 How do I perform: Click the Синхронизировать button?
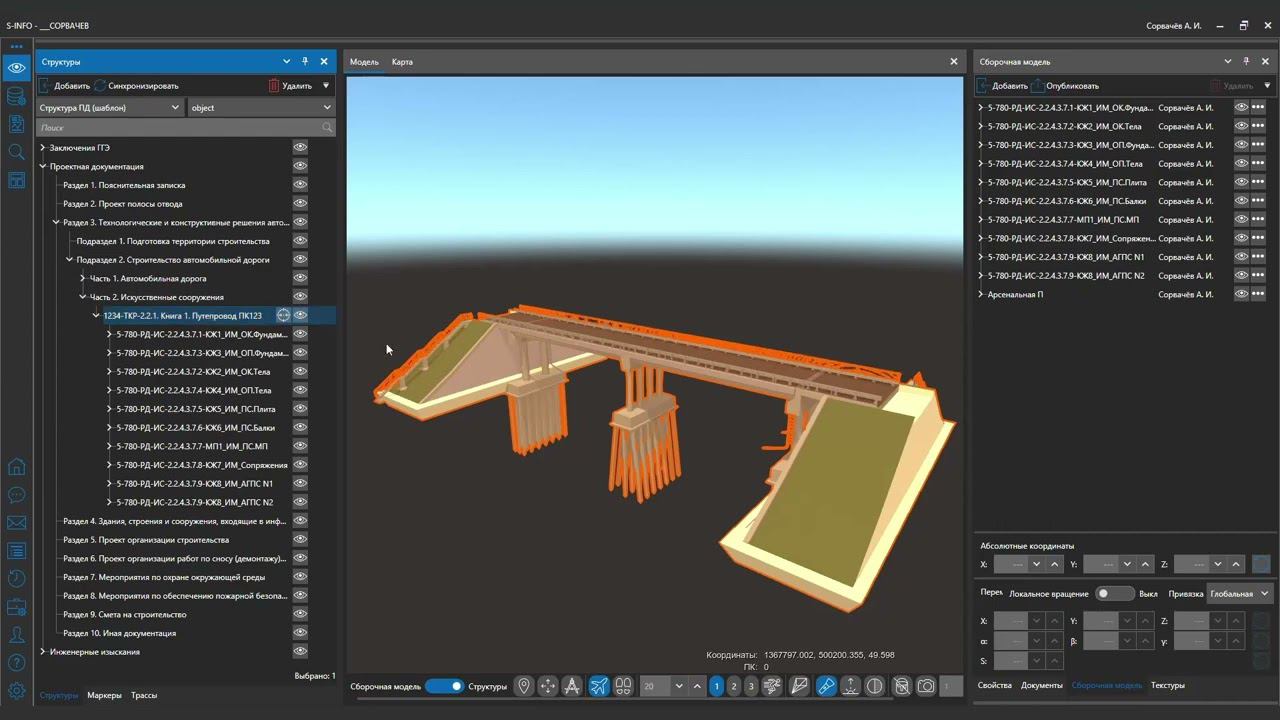coord(137,86)
